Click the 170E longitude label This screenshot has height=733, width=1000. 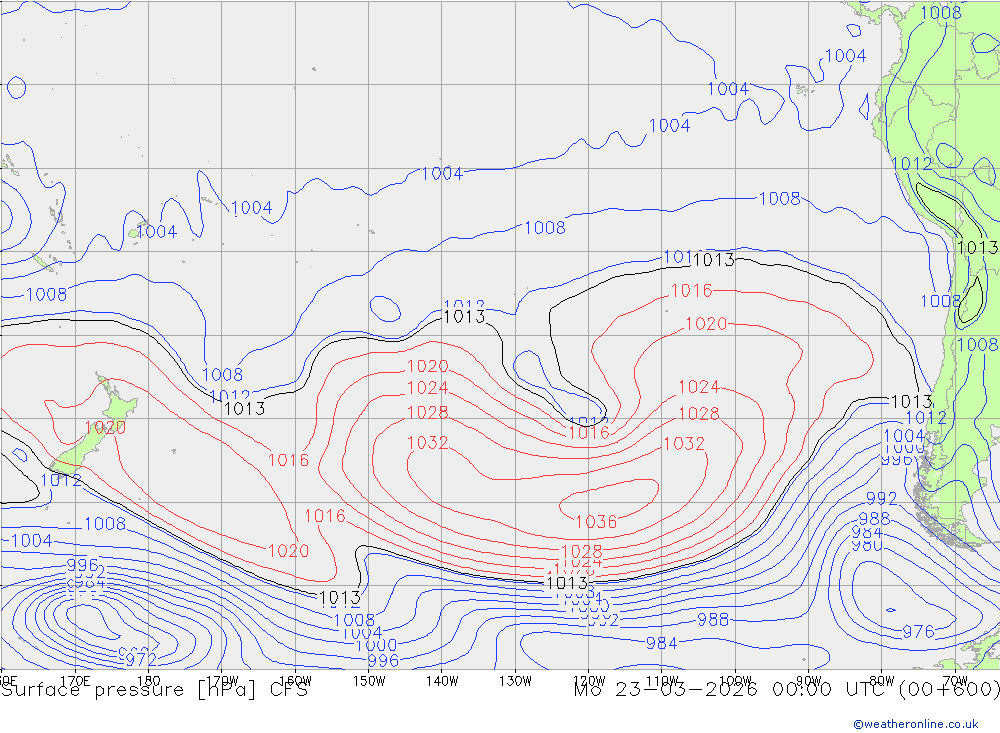tap(75, 681)
